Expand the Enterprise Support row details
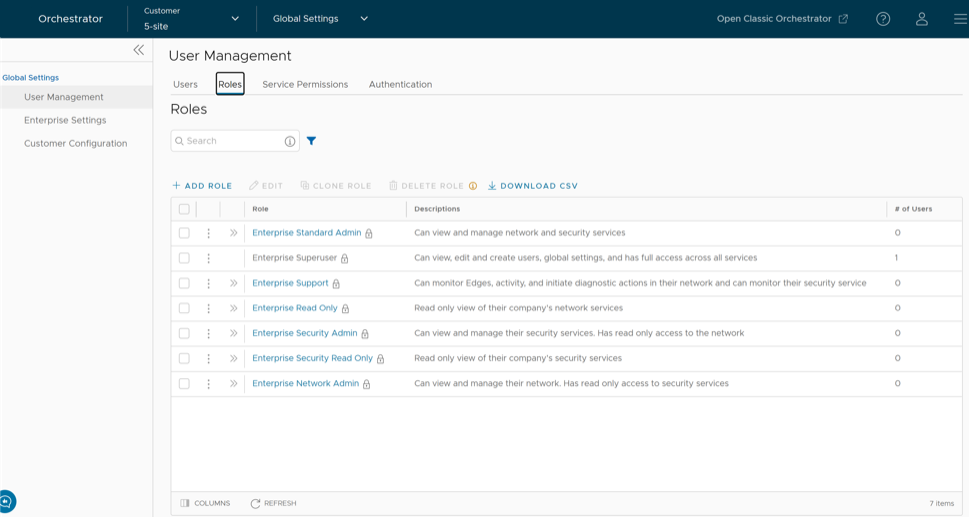The width and height of the screenshot is (969, 517). (x=233, y=283)
